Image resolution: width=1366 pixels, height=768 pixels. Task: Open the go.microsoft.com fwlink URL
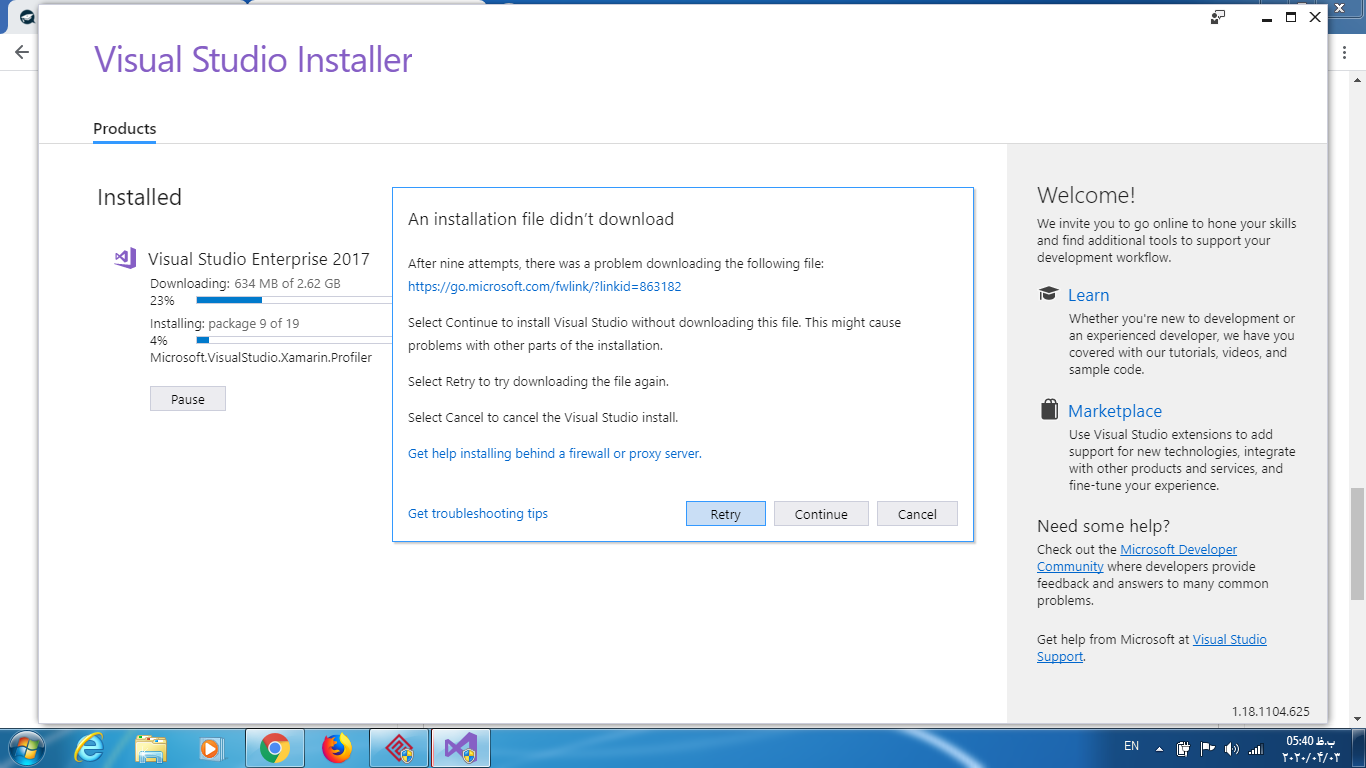pos(545,286)
